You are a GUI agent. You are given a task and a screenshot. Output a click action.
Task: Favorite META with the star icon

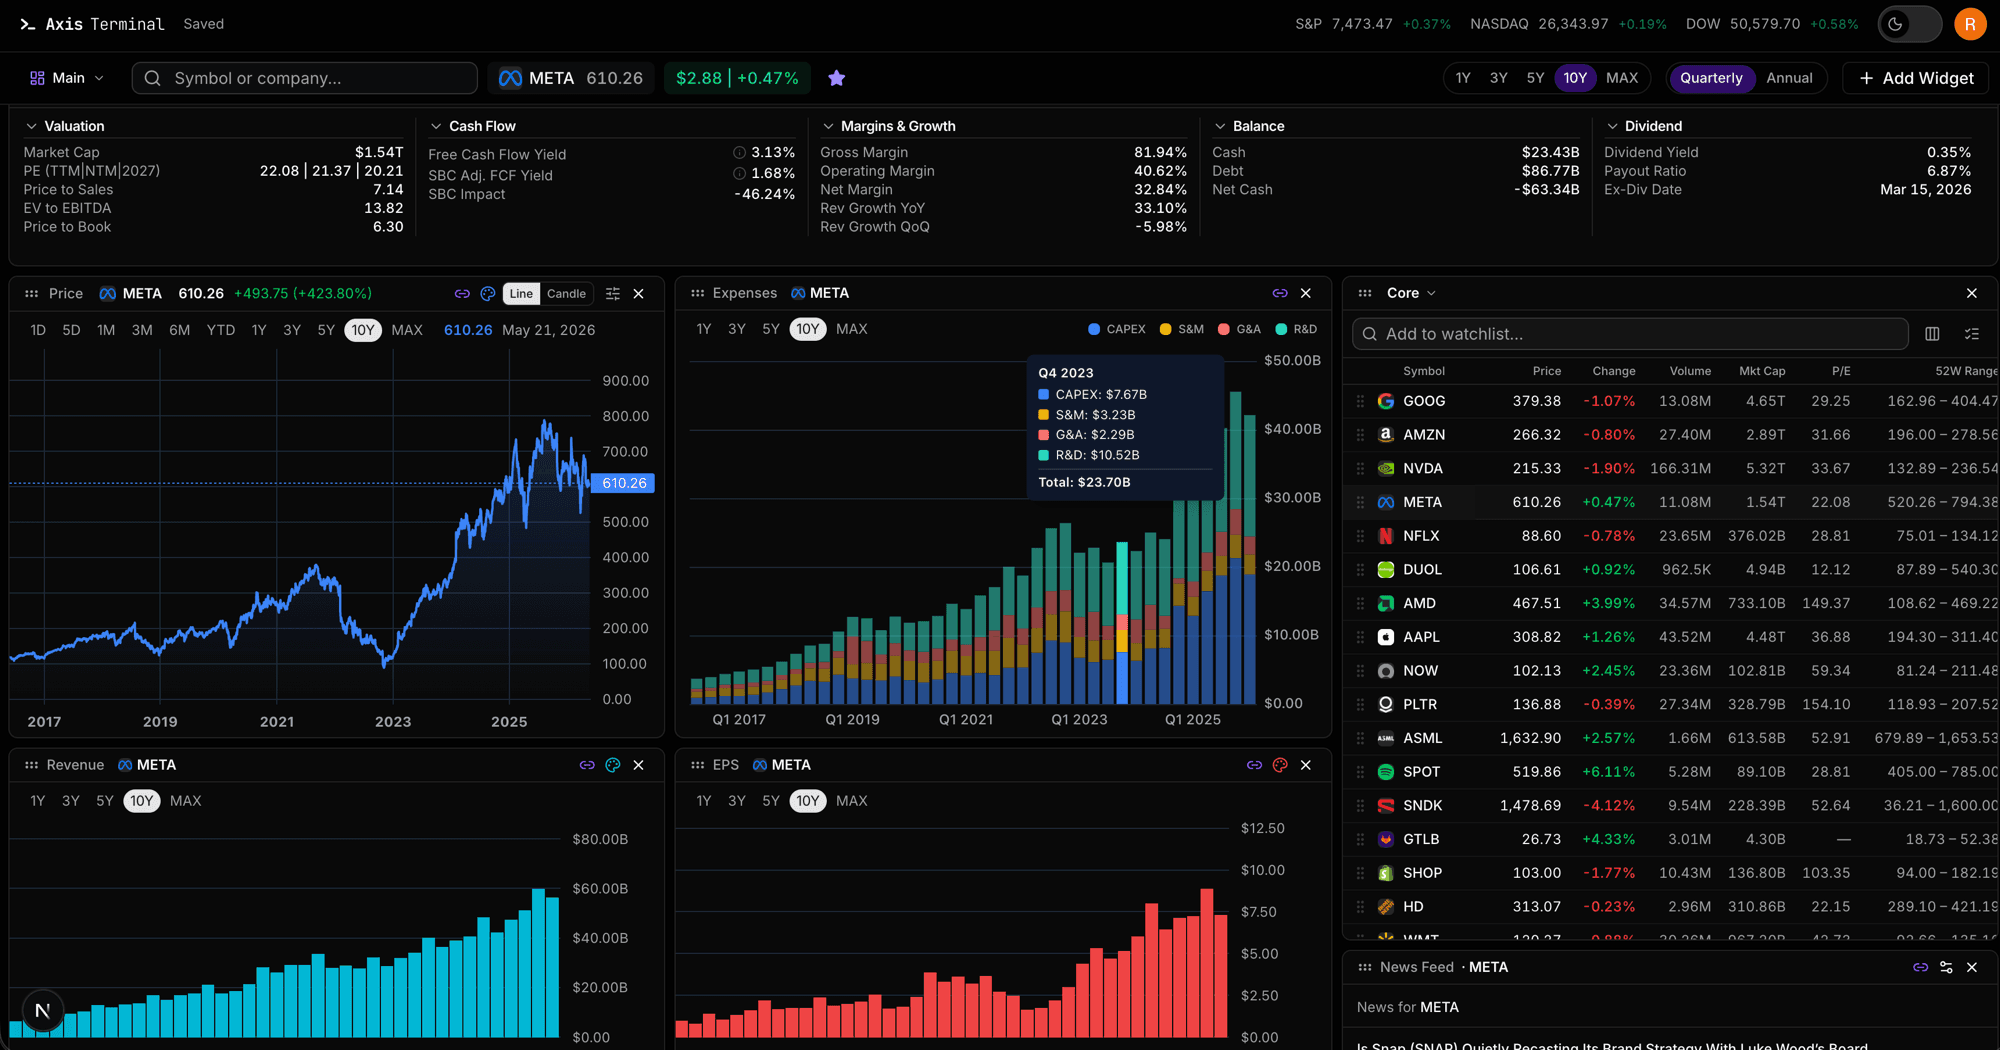pyautogui.click(x=837, y=78)
